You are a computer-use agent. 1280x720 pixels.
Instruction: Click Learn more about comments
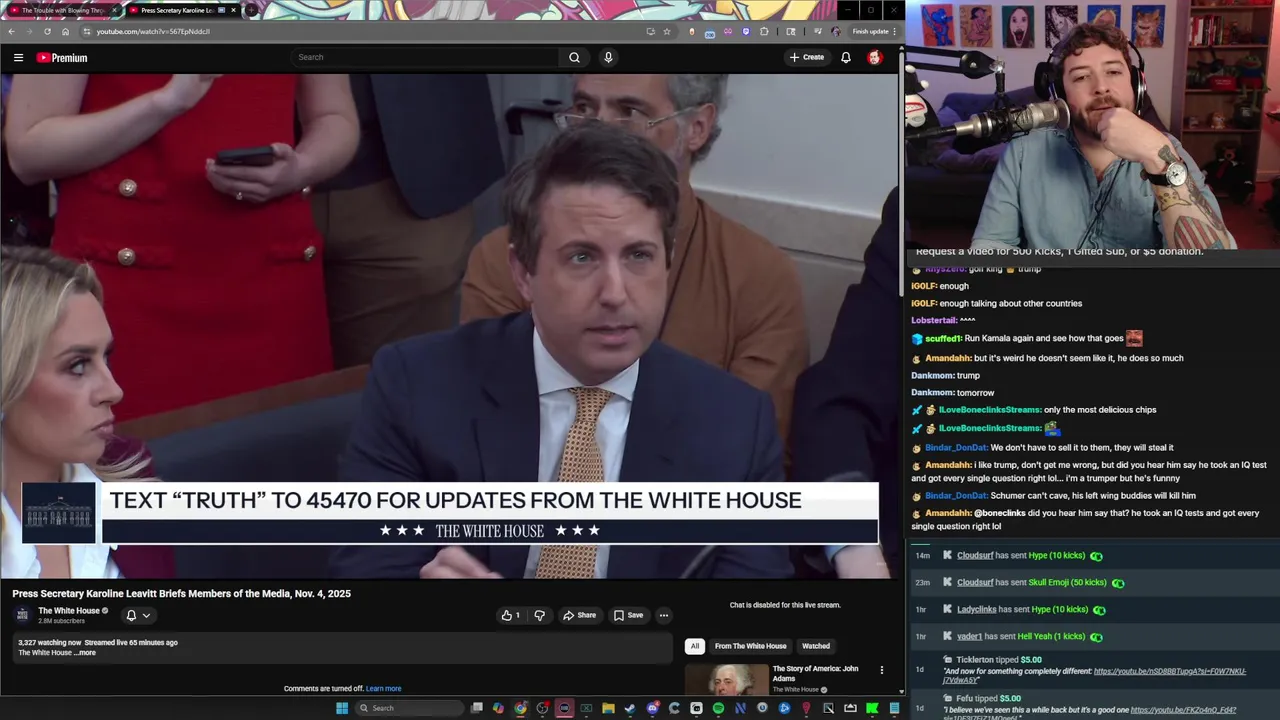383,688
